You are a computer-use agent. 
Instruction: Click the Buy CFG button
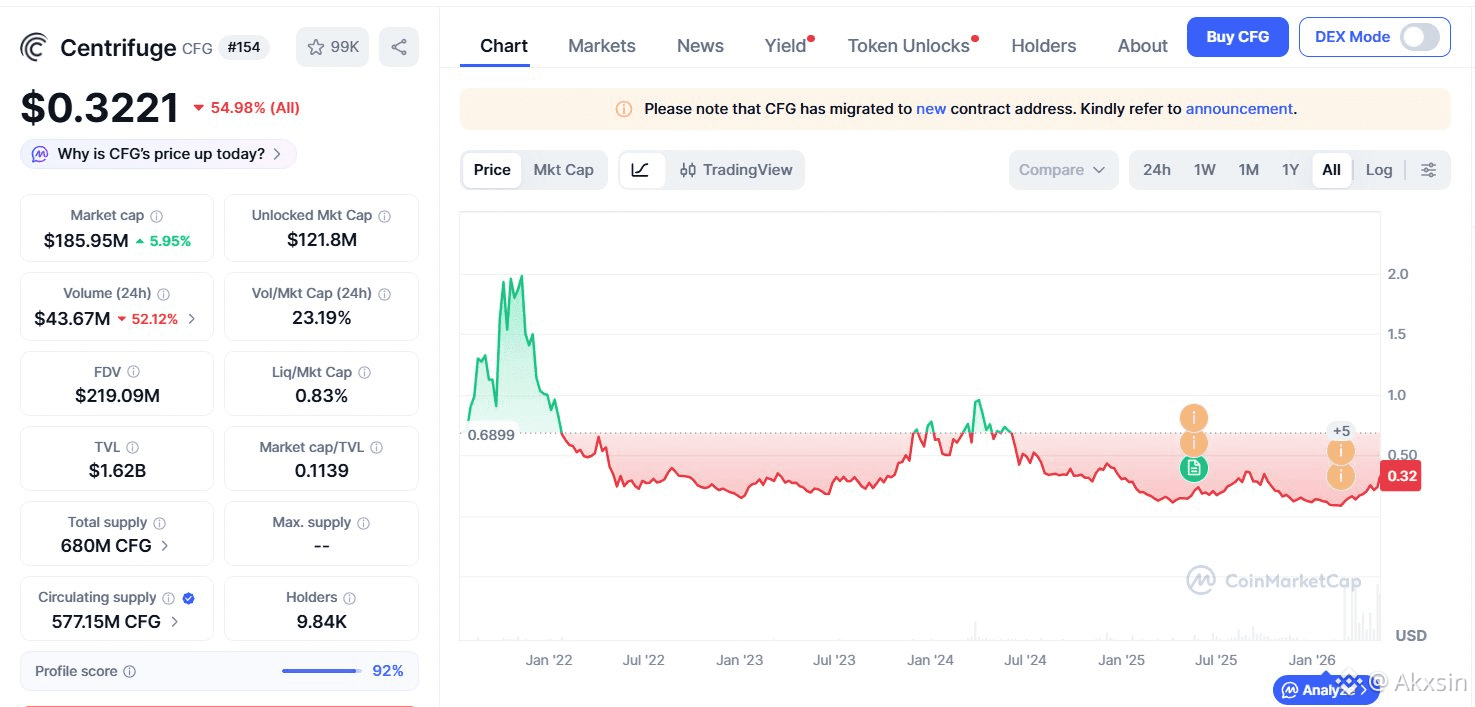point(1237,37)
